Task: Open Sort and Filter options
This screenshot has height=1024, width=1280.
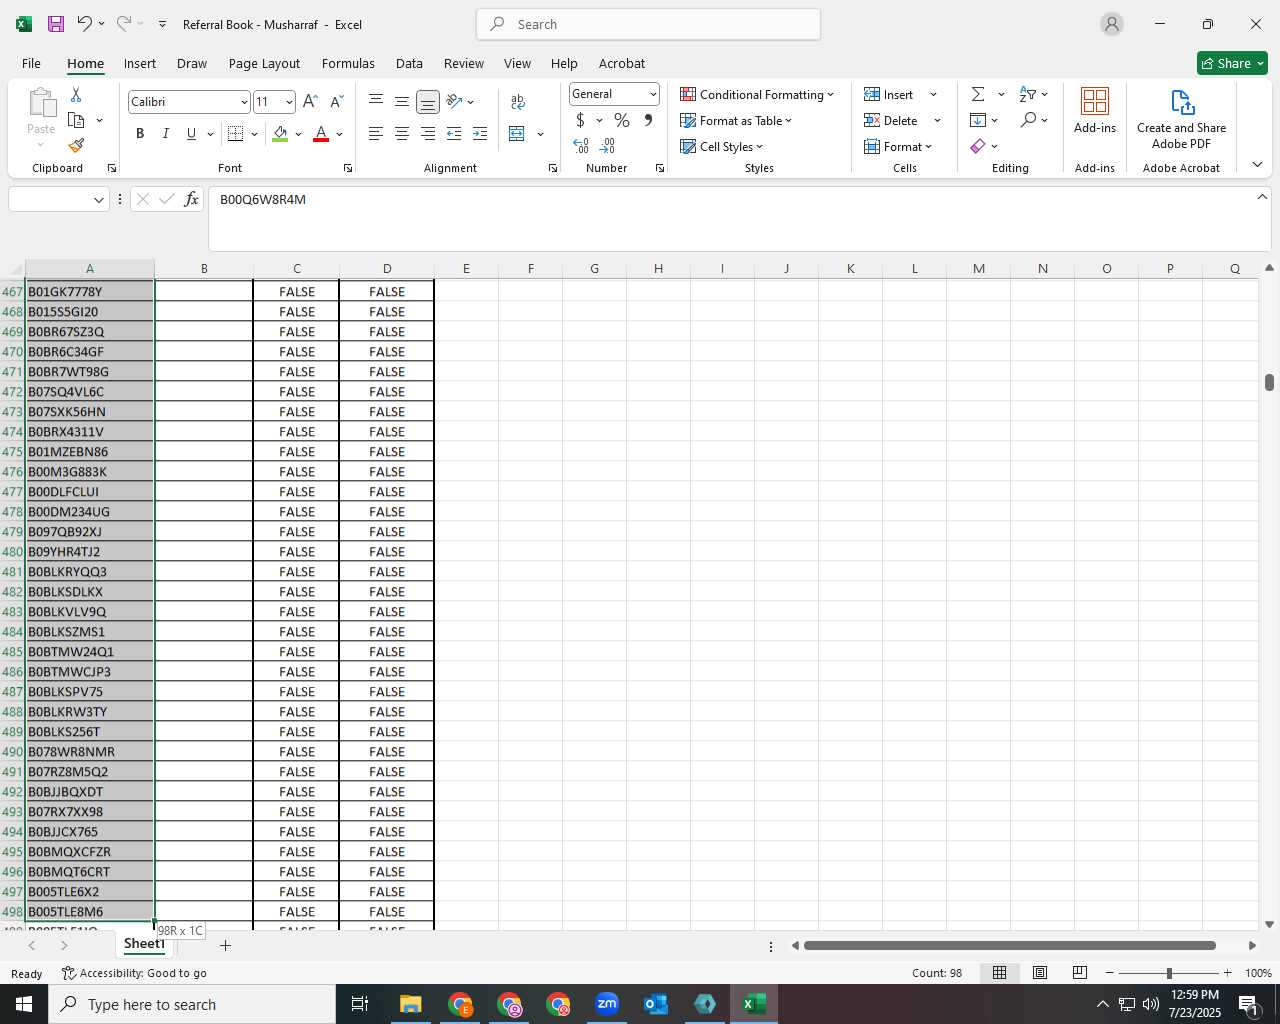Action: (x=1034, y=94)
